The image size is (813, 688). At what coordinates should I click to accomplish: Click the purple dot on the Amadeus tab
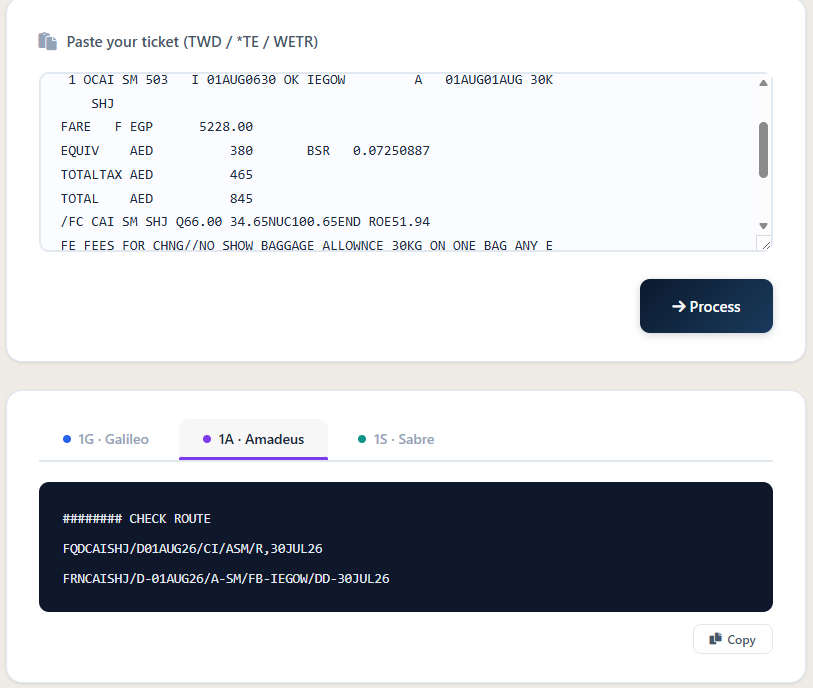coord(207,439)
